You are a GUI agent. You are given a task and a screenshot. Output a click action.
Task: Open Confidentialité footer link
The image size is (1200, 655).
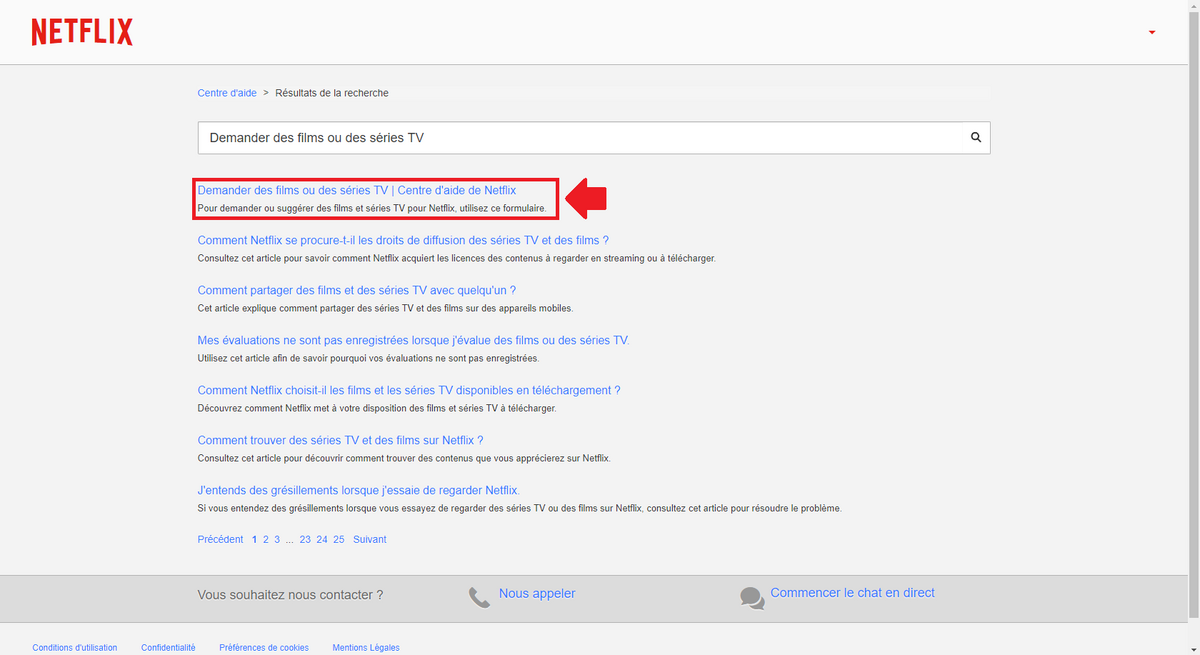pos(168,648)
